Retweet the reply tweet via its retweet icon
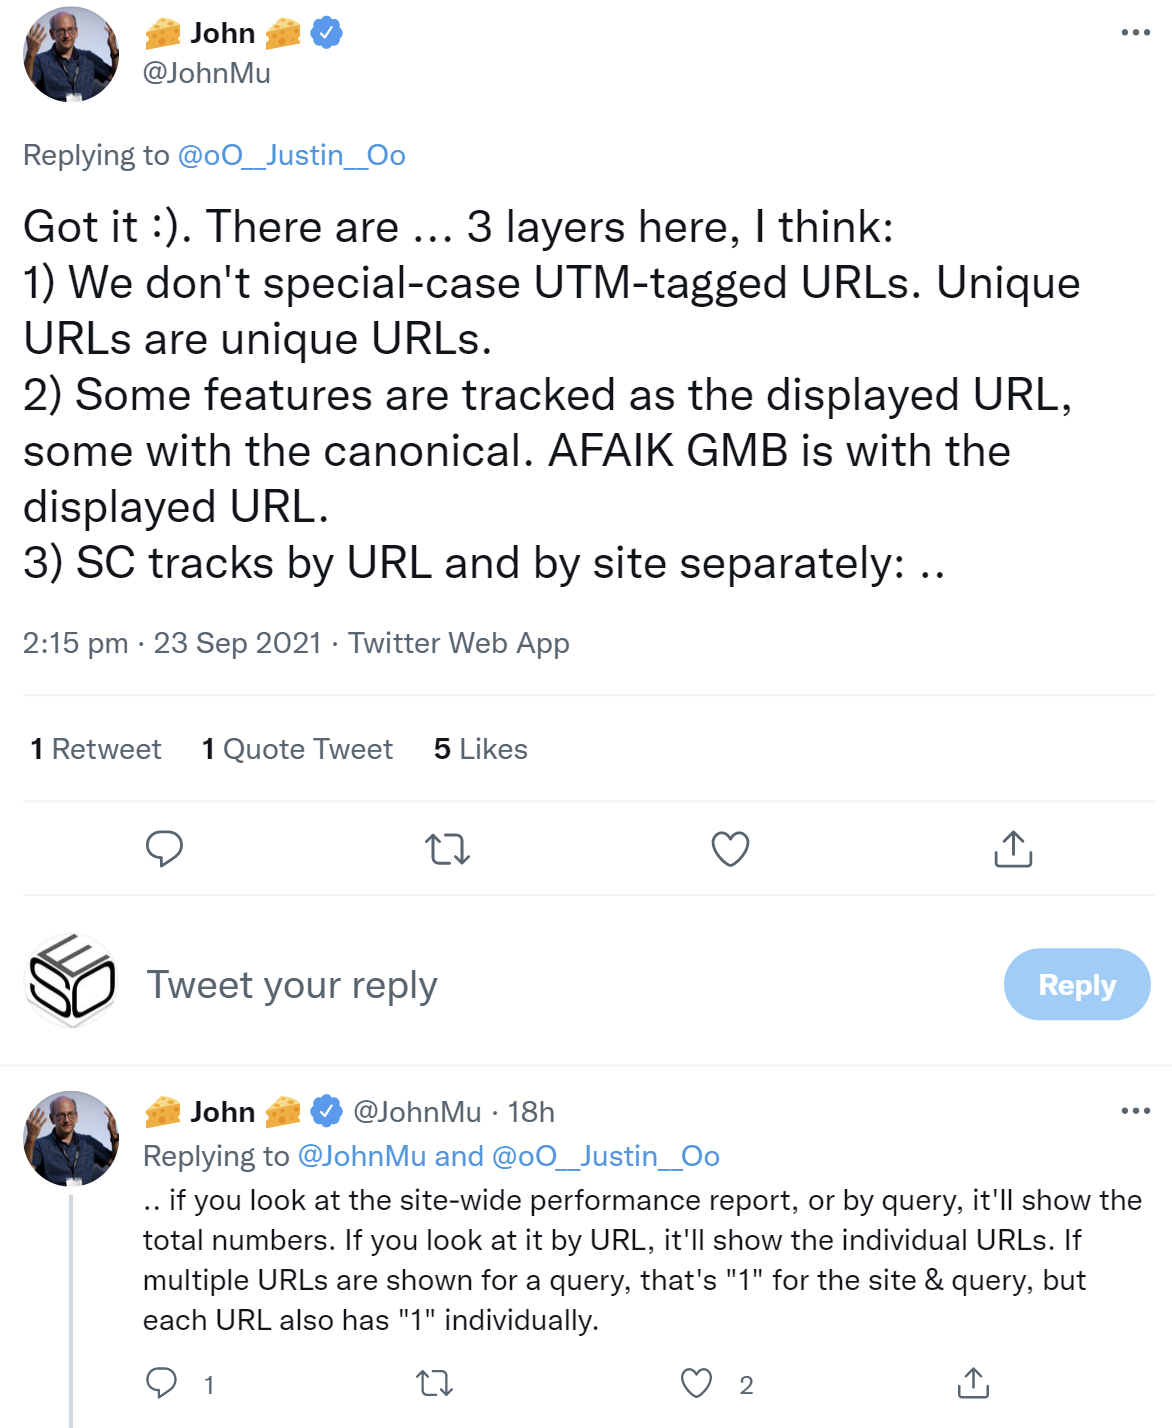The height and width of the screenshot is (1428, 1172). pos(434,1384)
